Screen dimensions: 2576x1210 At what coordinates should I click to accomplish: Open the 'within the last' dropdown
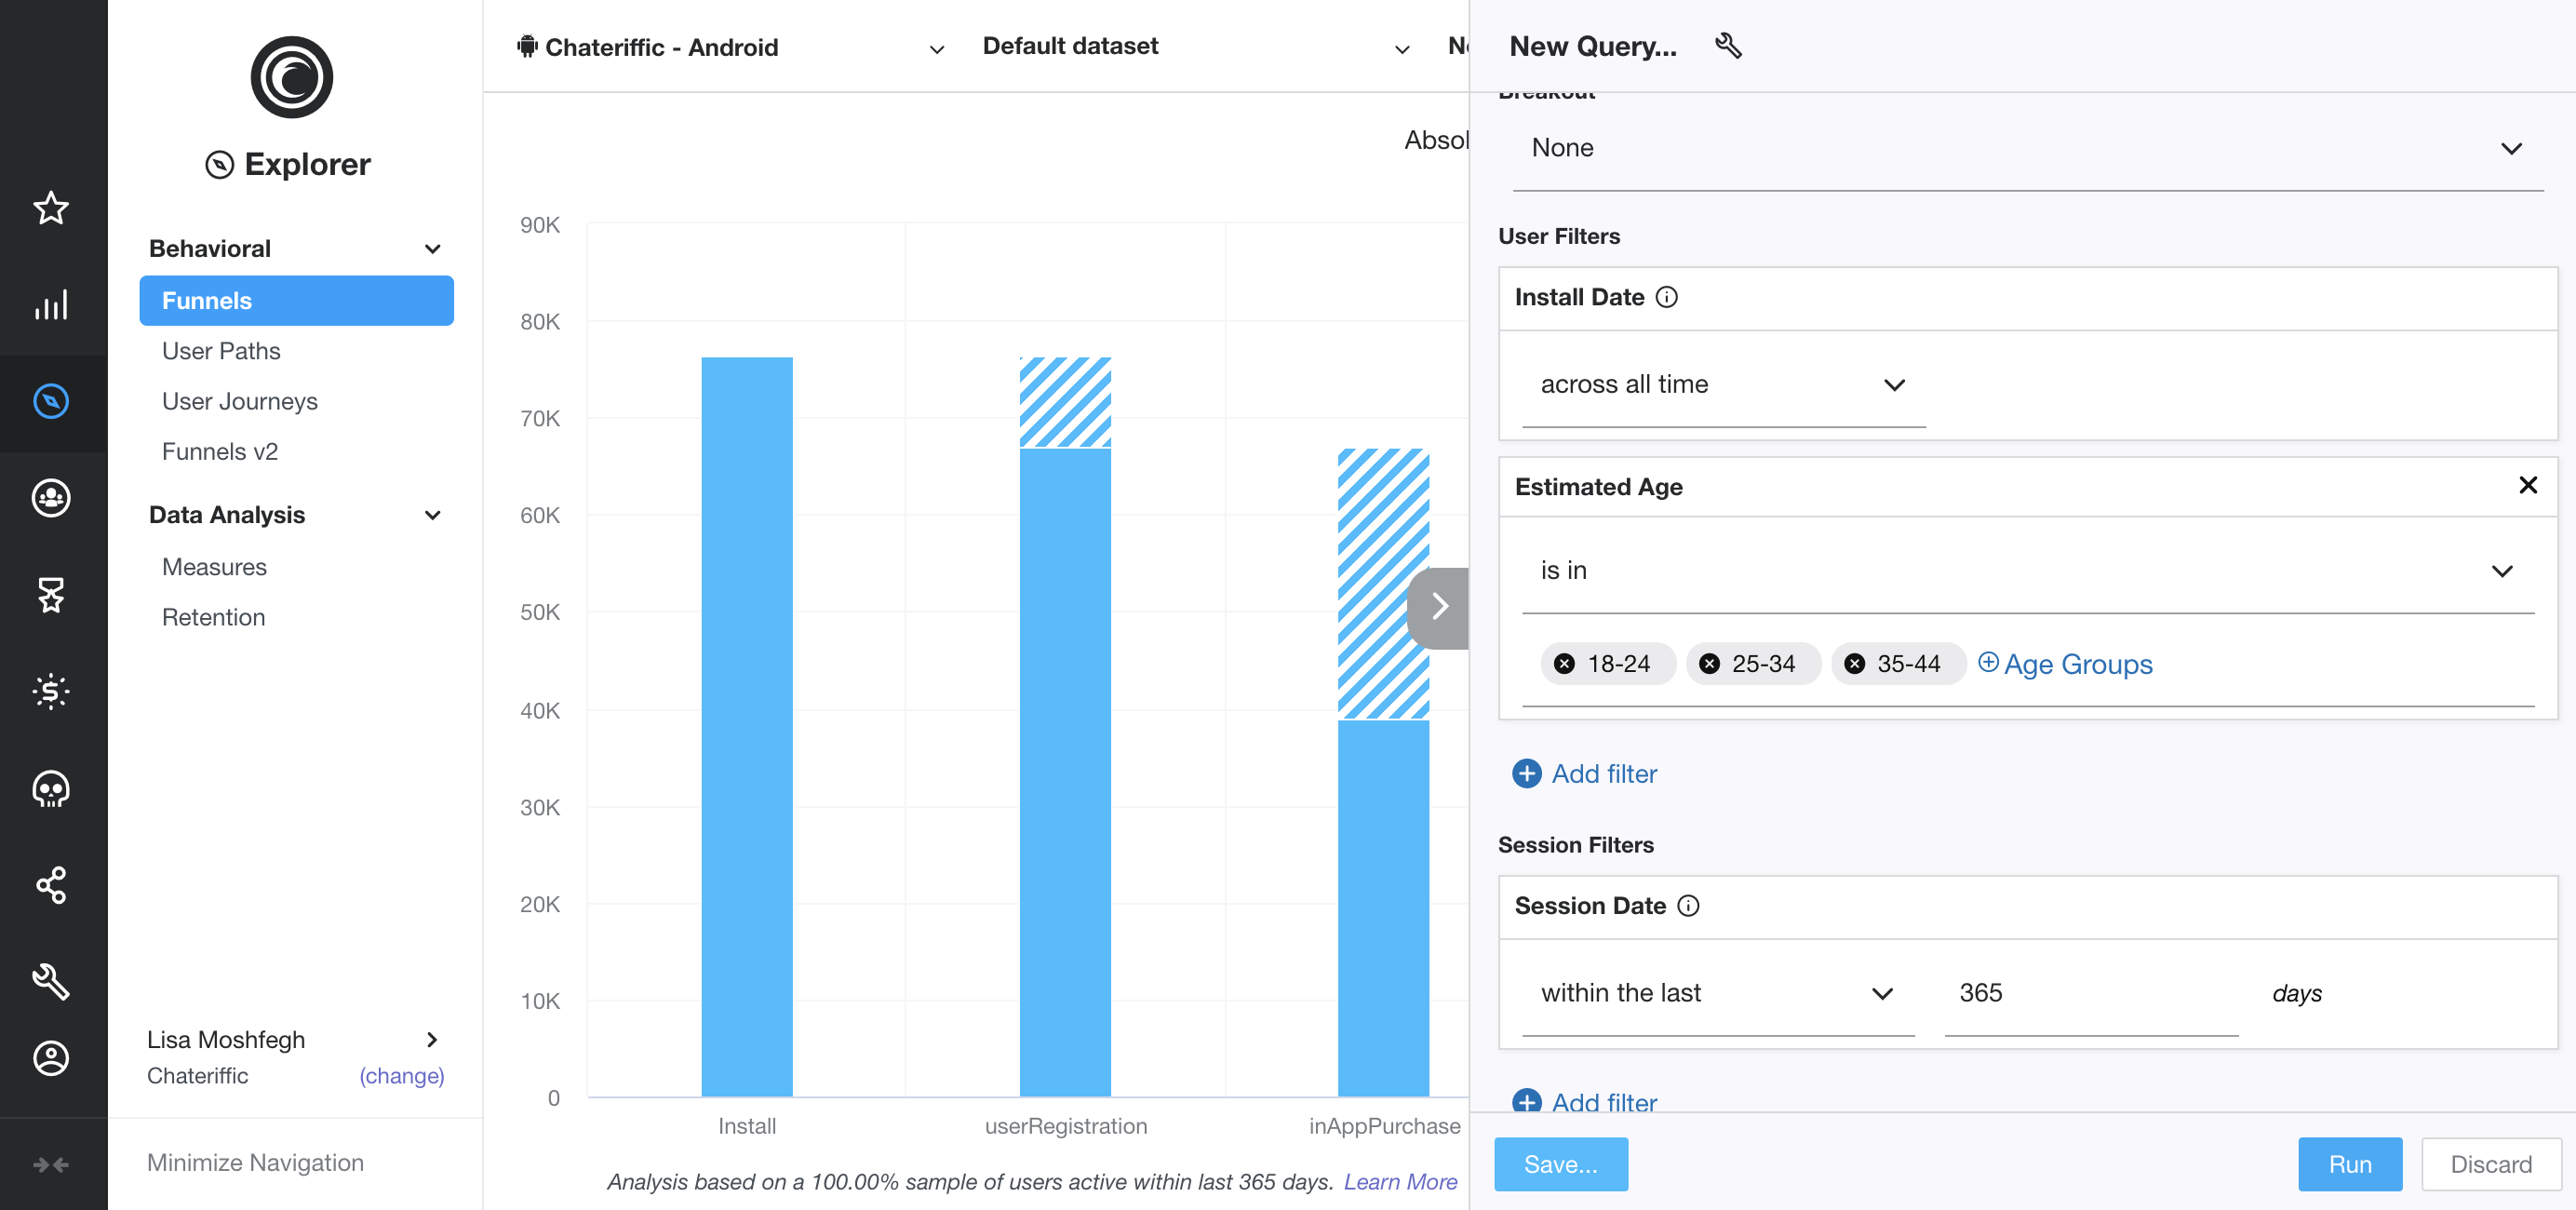tap(1717, 994)
